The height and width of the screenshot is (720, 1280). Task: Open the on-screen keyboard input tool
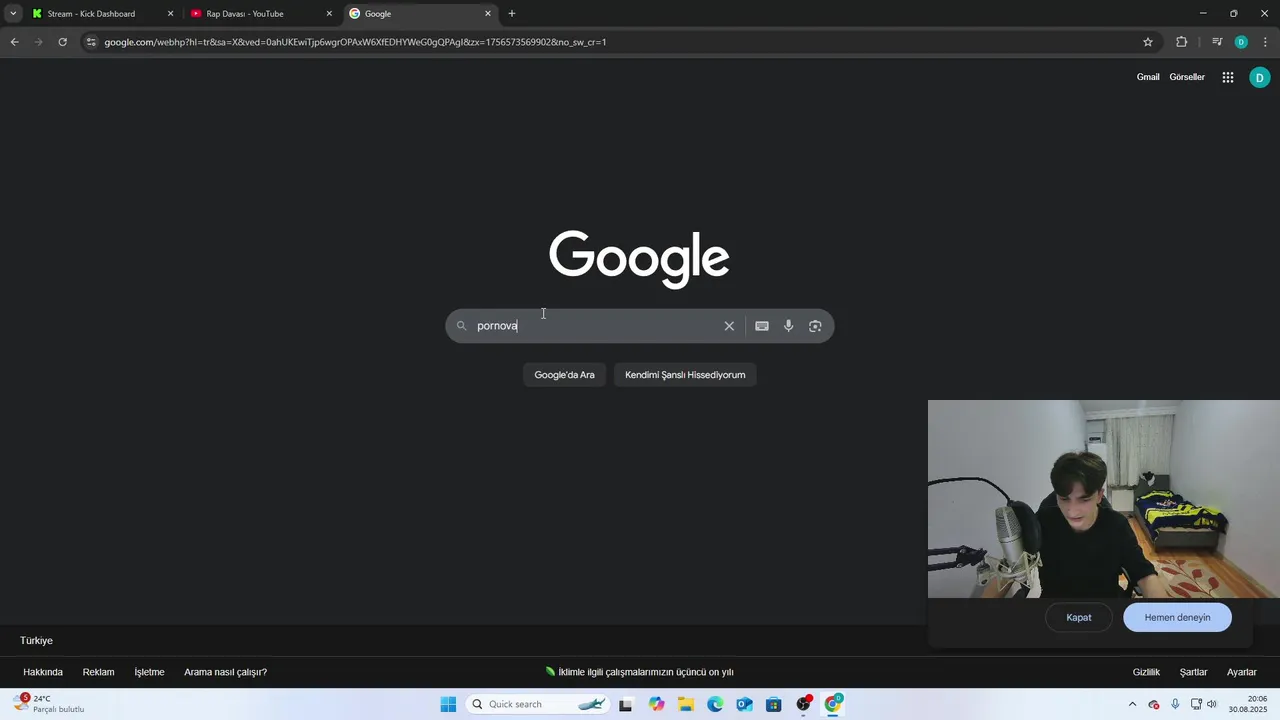762,326
